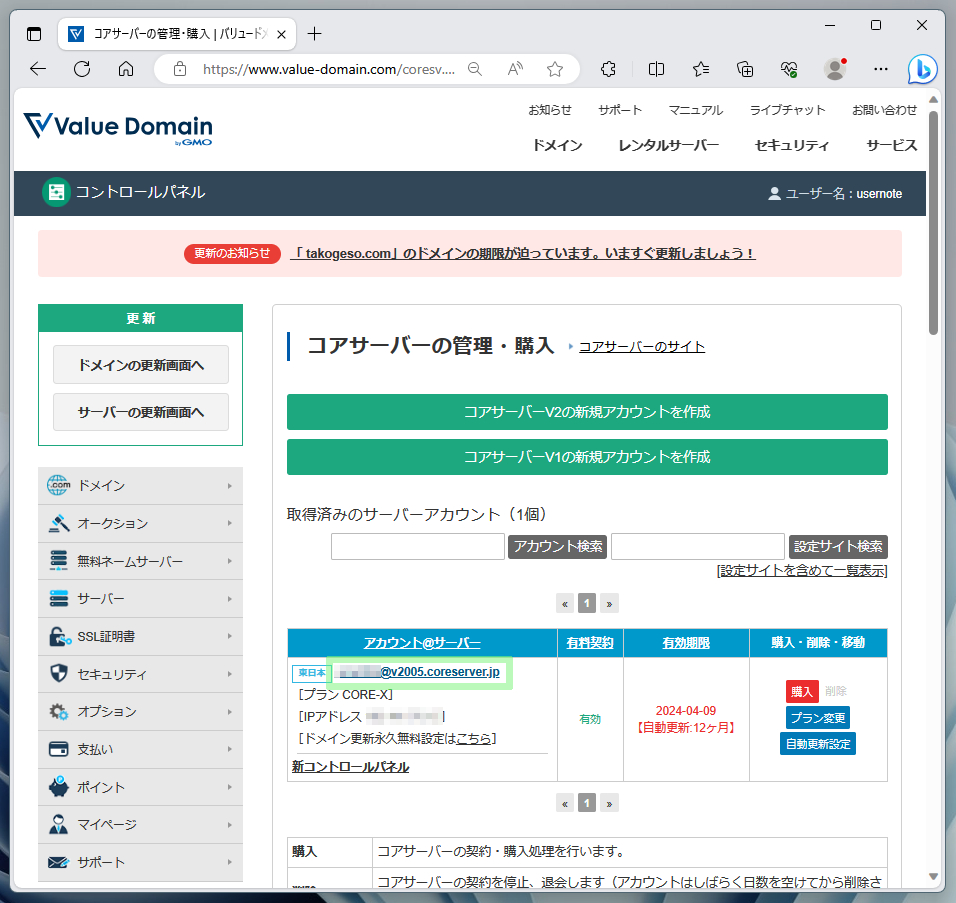Start Read aloud from address bar
This screenshot has height=903, width=956.
pyautogui.click(x=515, y=69)
